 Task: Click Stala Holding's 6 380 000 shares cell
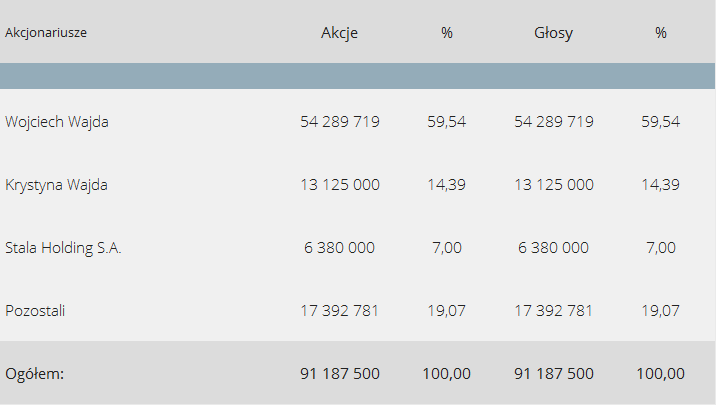coord(339,248)
